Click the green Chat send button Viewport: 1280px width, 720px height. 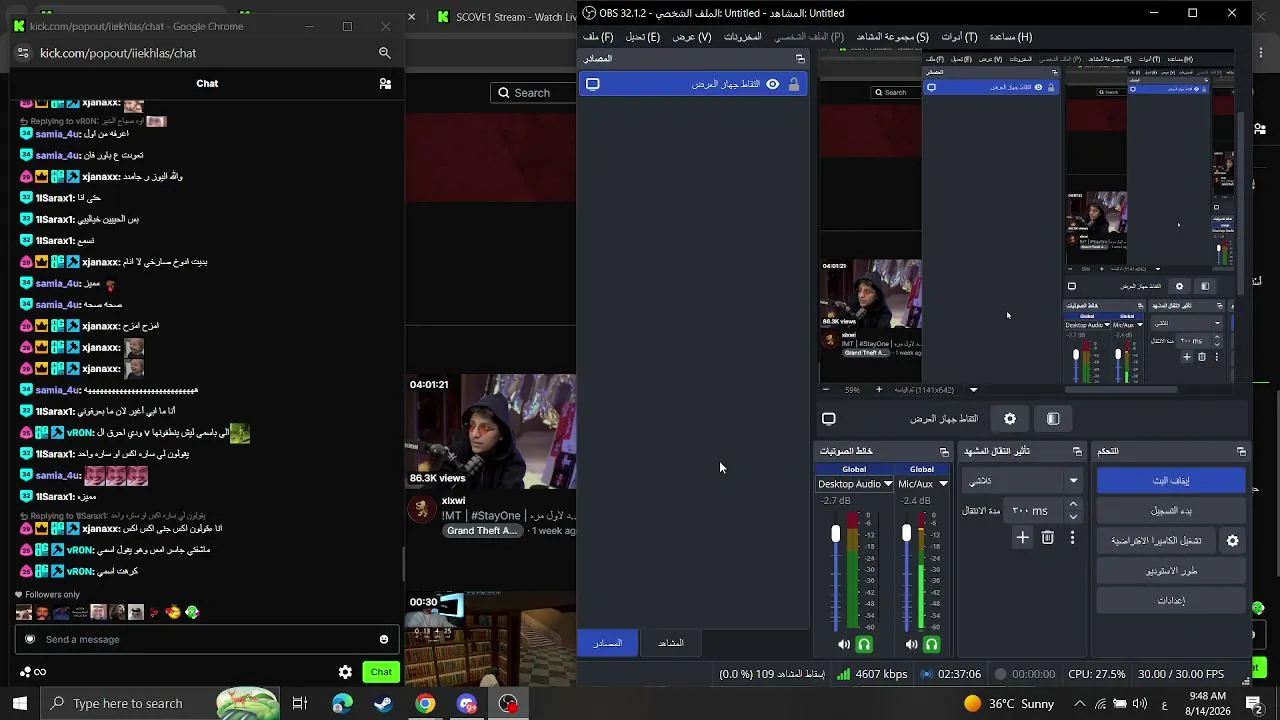[x=381, y=672]
